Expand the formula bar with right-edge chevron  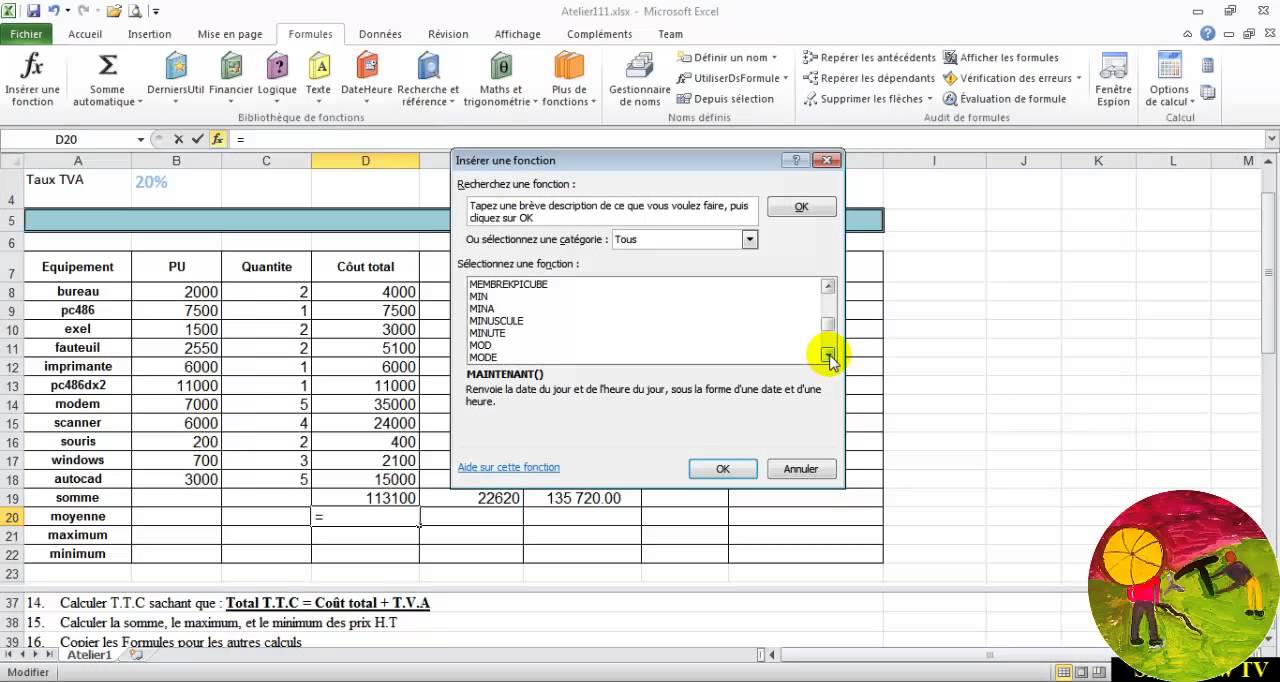coord(1272,140)
